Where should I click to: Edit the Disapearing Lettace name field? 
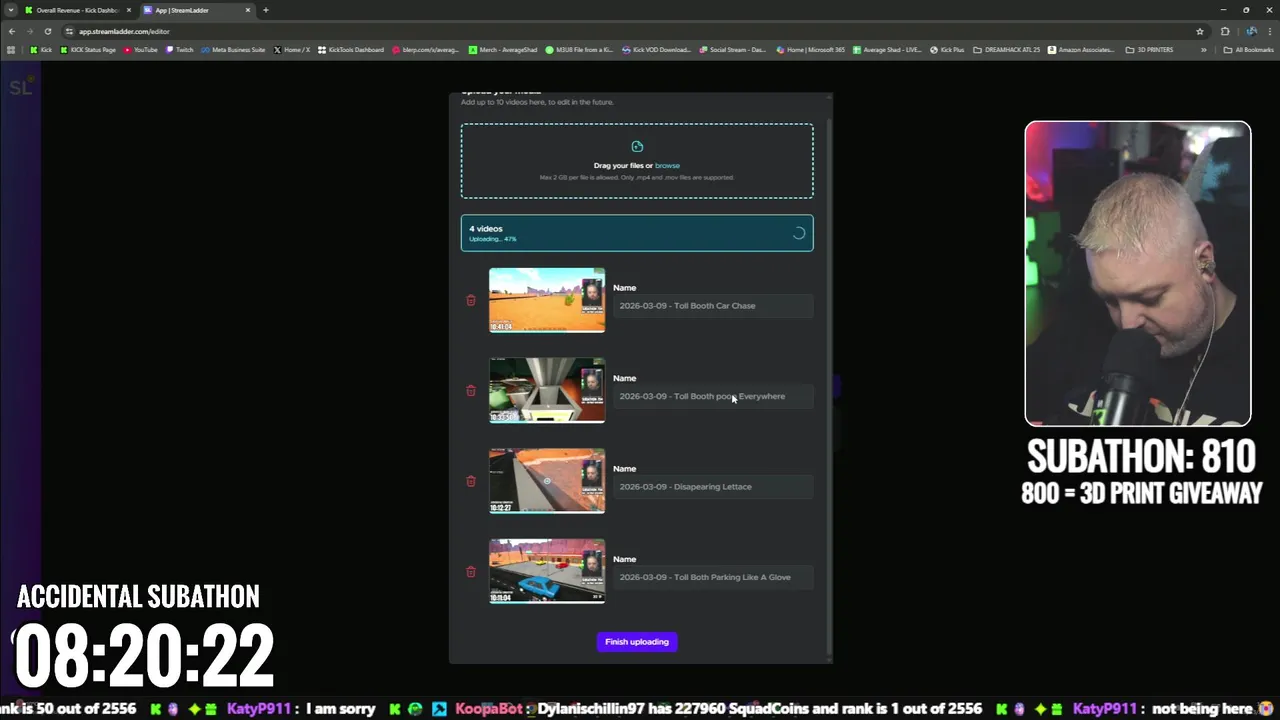[x=713, y=487]
